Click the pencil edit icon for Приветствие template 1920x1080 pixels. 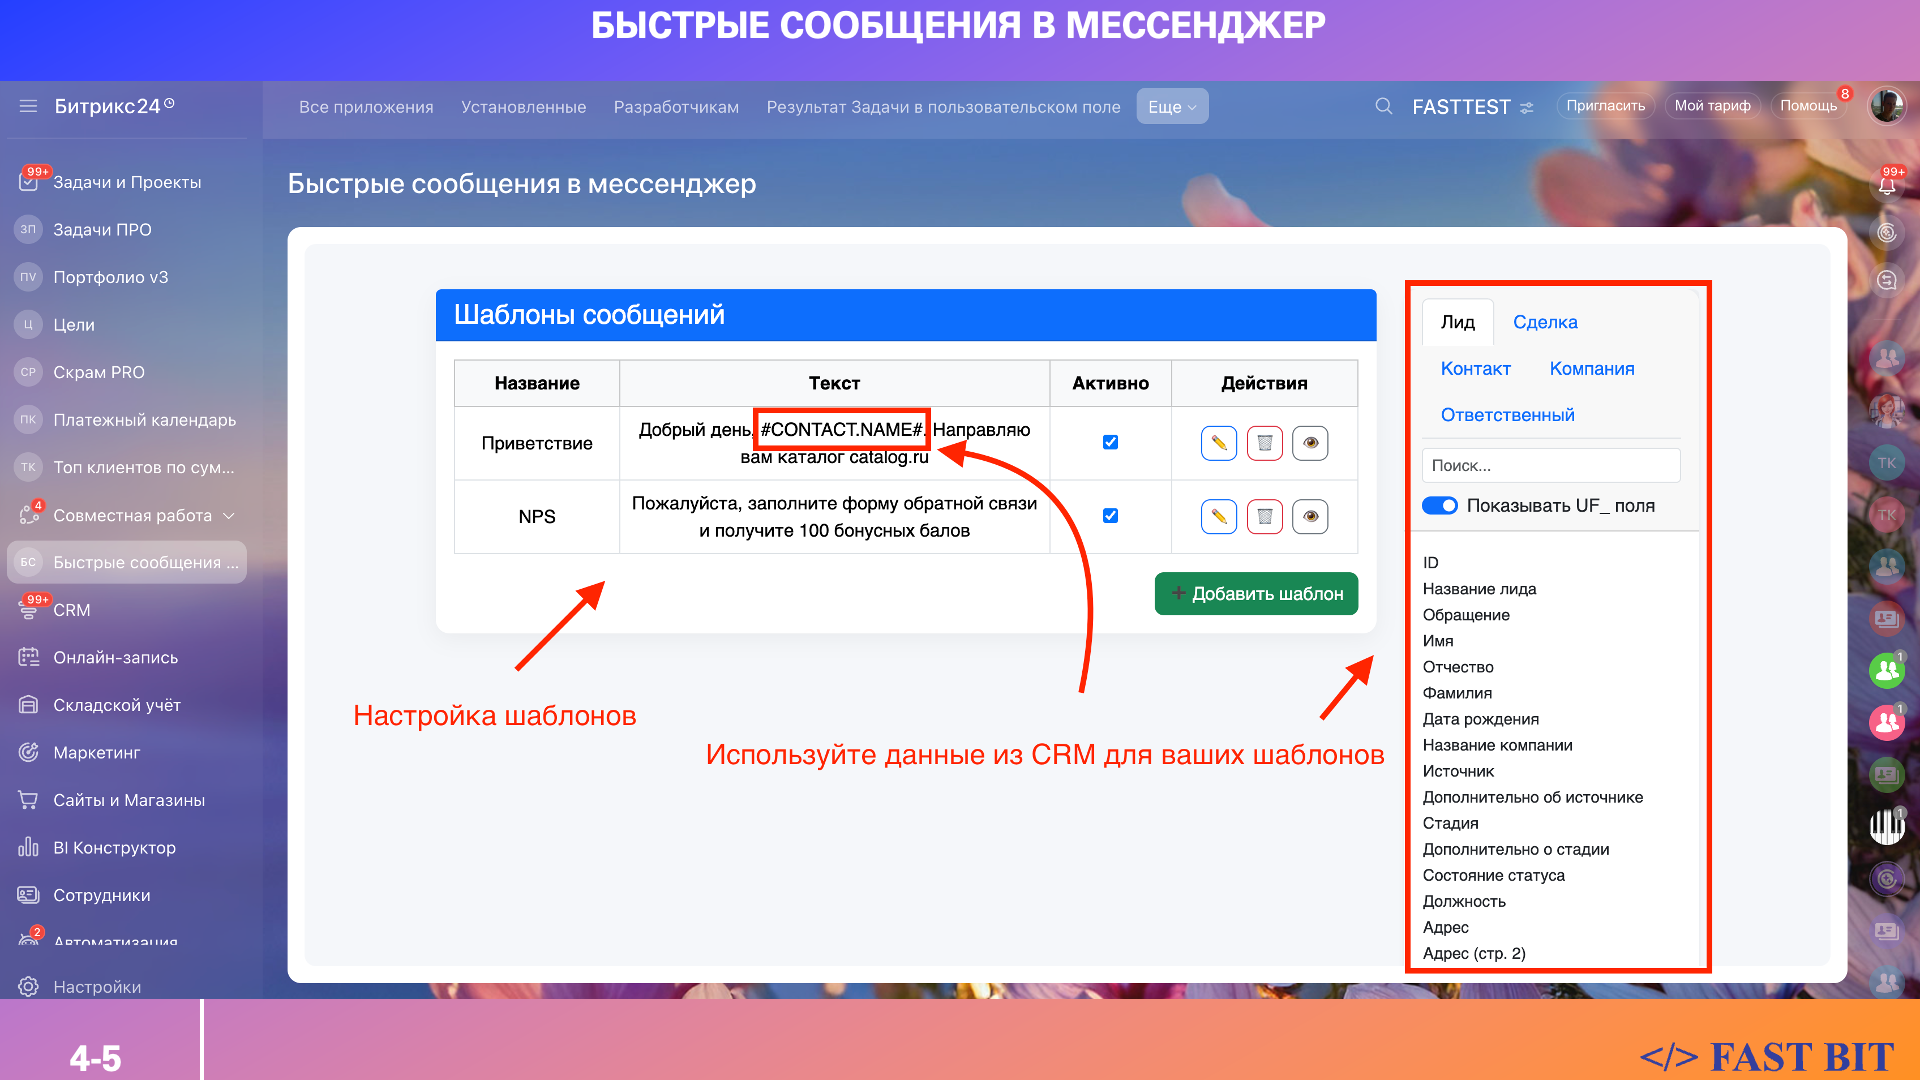coord(1218,443)
